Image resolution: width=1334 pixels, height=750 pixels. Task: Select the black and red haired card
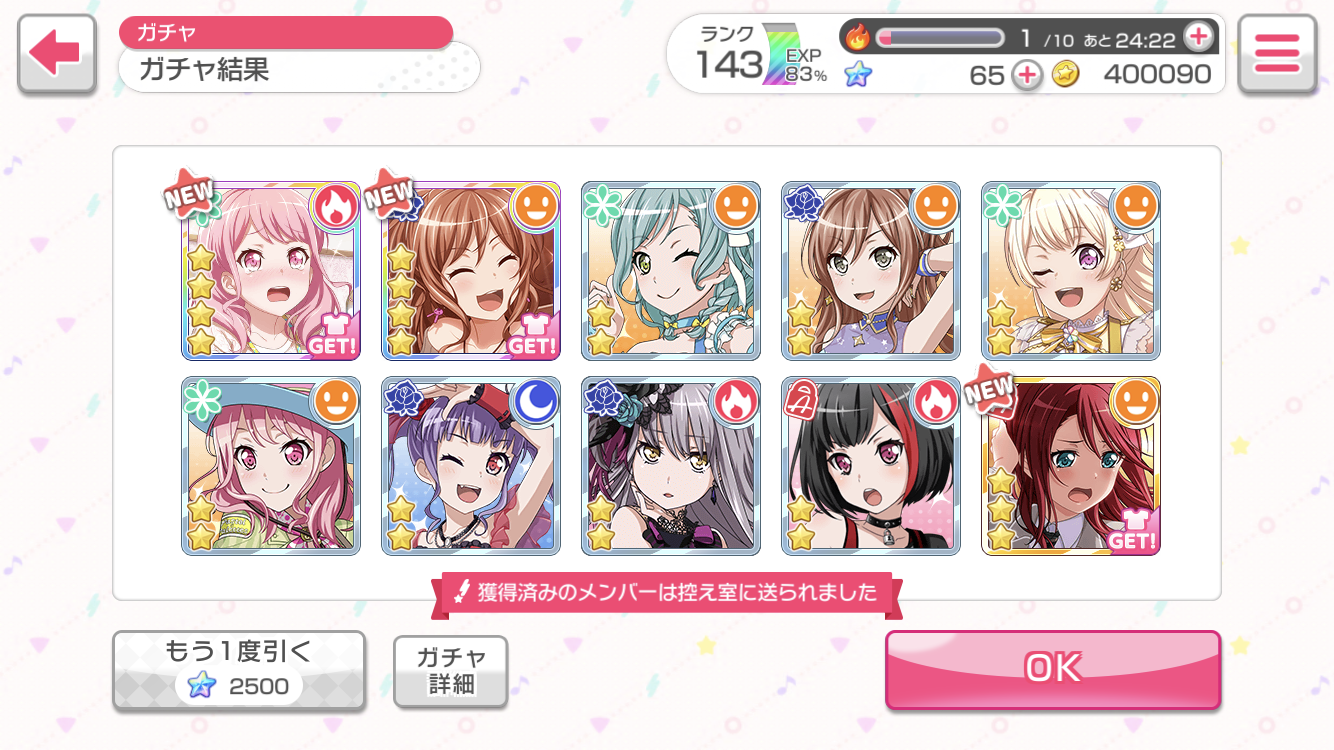click(871, 466)
